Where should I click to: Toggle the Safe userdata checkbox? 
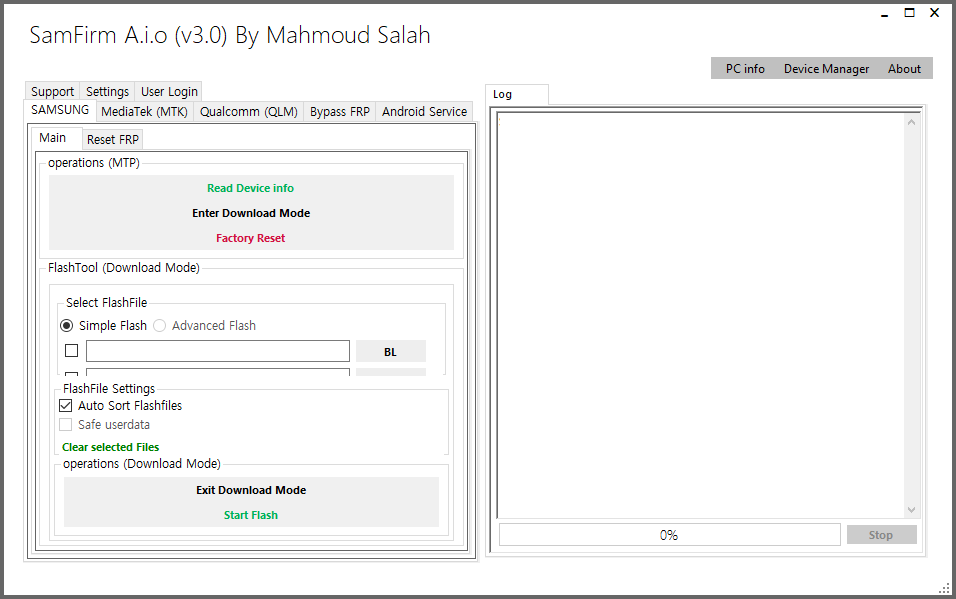[65, 425]
